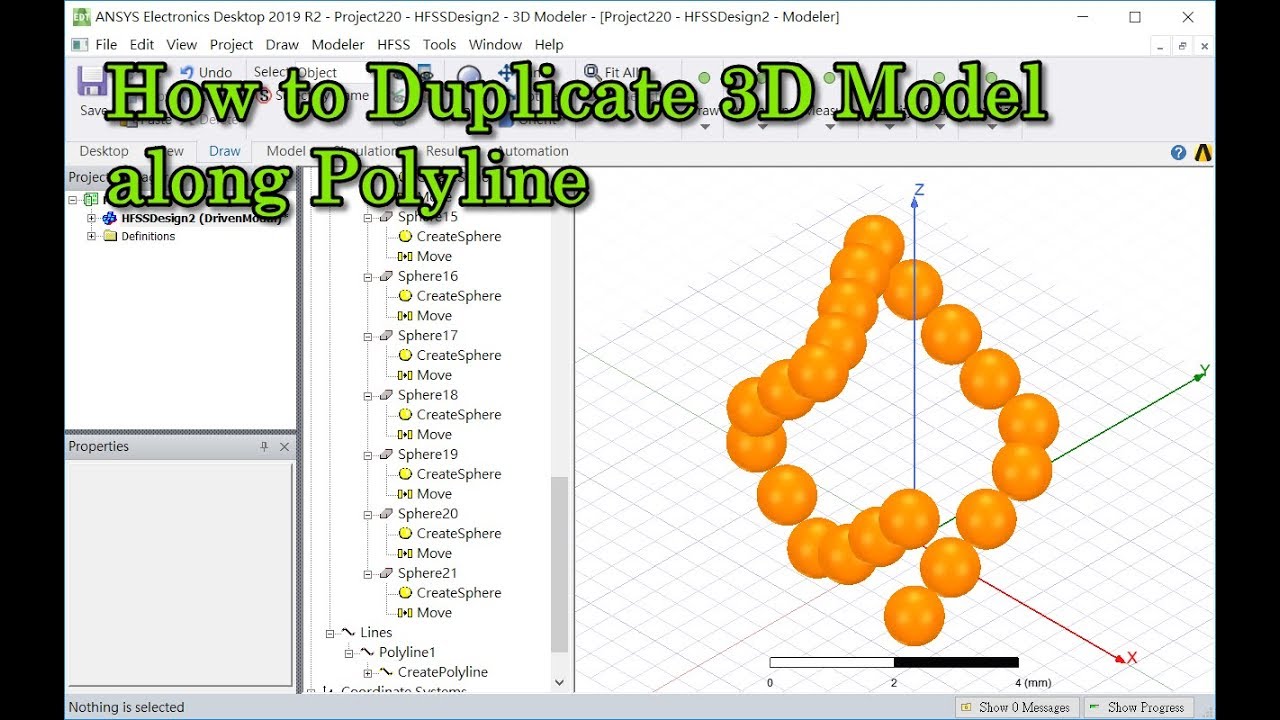This screenshot has width=1280, height=720.
Task: Open the File menu
Action: point(106,45)
